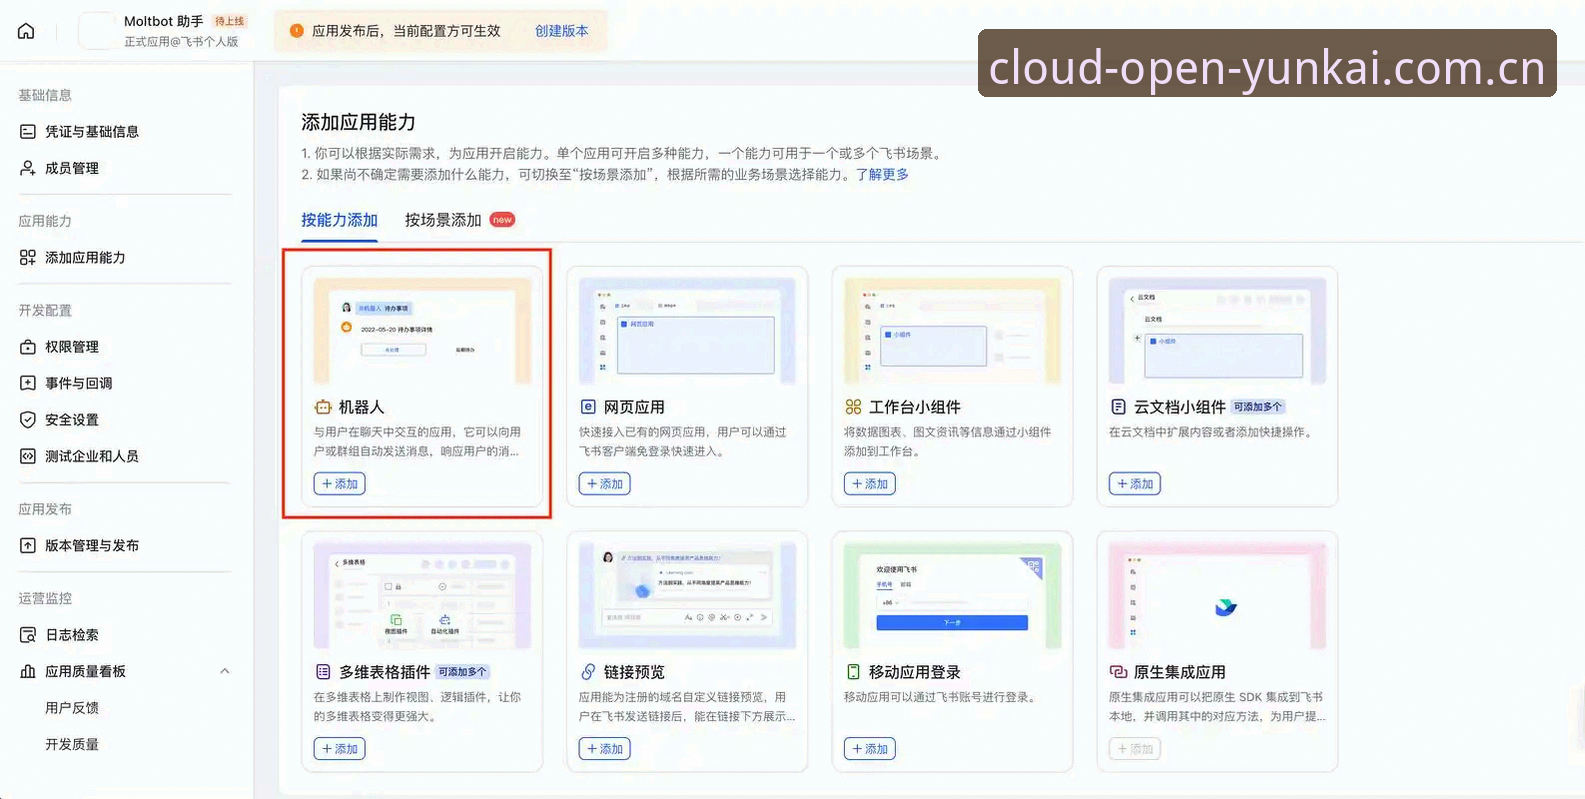Open 用户反馈 sub-item

click(x=72, y=708)
